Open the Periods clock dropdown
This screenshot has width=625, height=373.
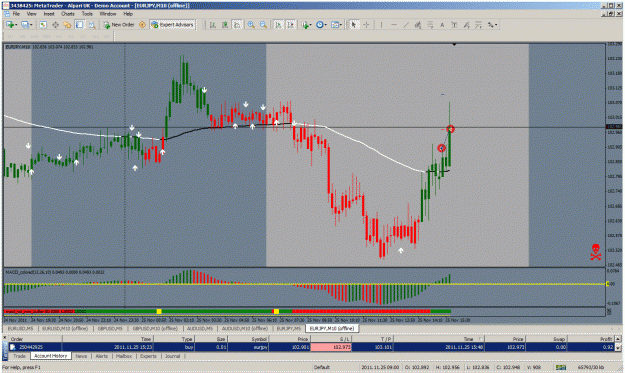(321, 25)
